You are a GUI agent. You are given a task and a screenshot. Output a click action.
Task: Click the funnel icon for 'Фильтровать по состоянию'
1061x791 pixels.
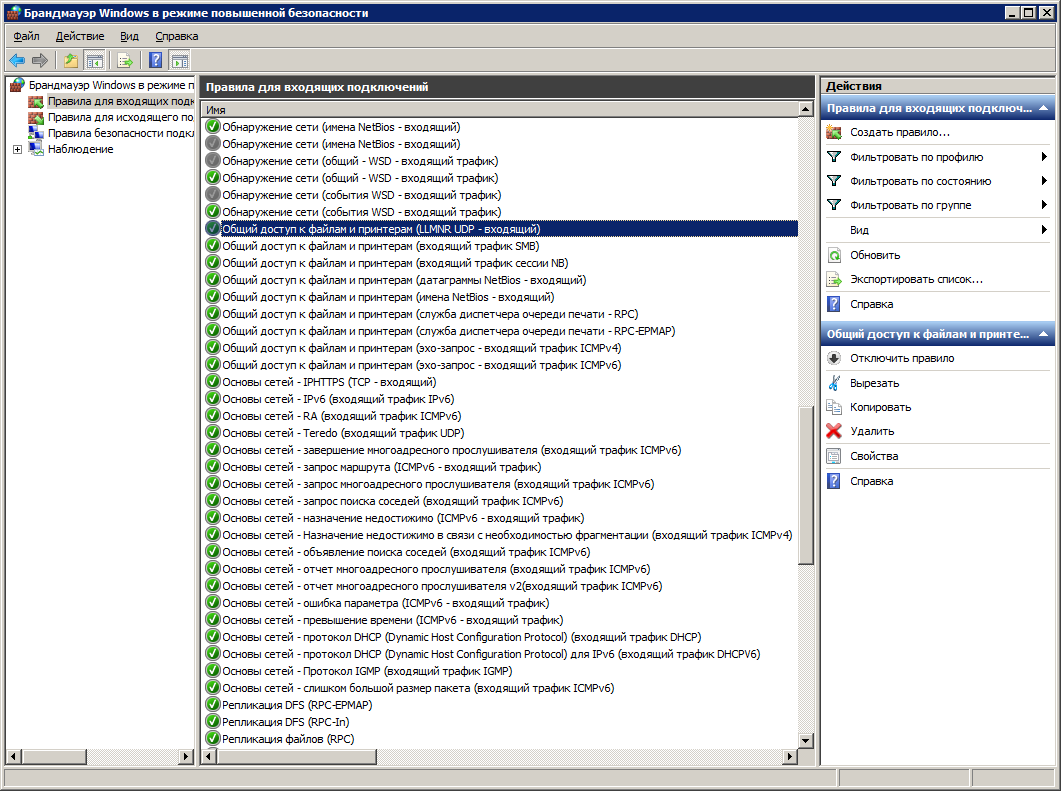[x=834, y=181]
